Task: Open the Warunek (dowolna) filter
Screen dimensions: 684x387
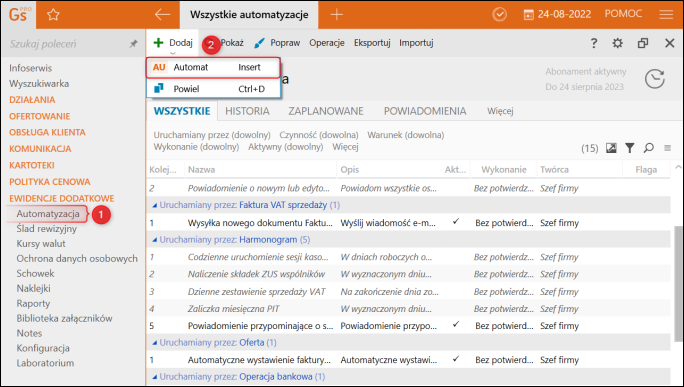Action: coord(406,135)
